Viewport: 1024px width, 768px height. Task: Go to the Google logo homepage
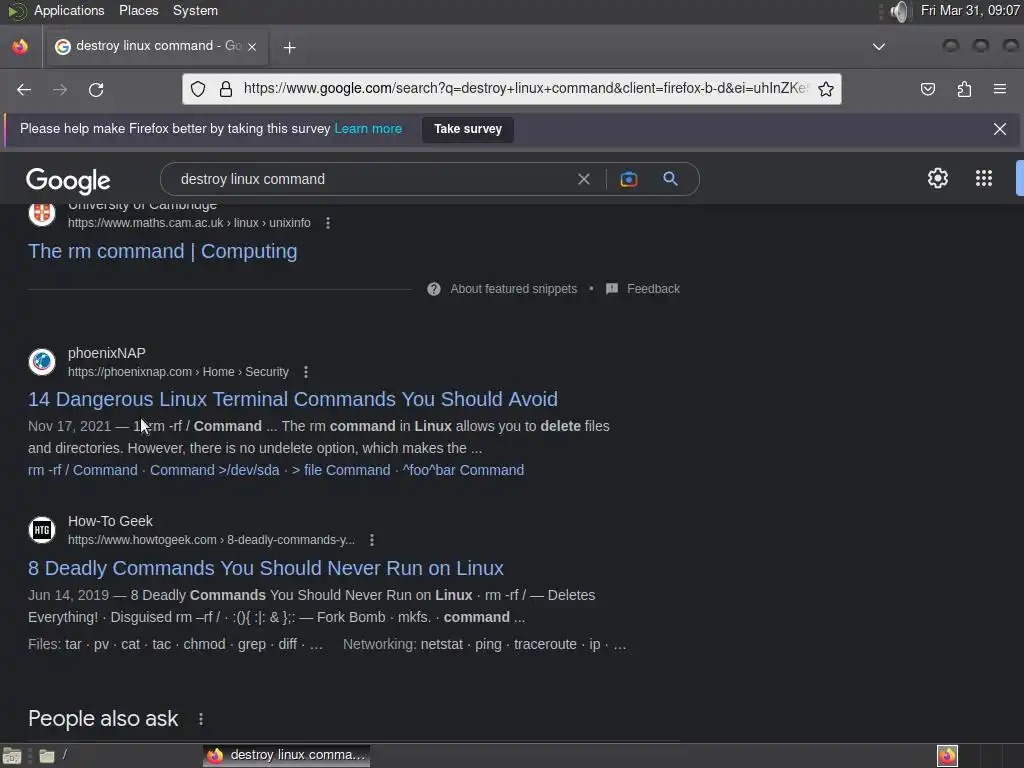(x=69, y=180)
